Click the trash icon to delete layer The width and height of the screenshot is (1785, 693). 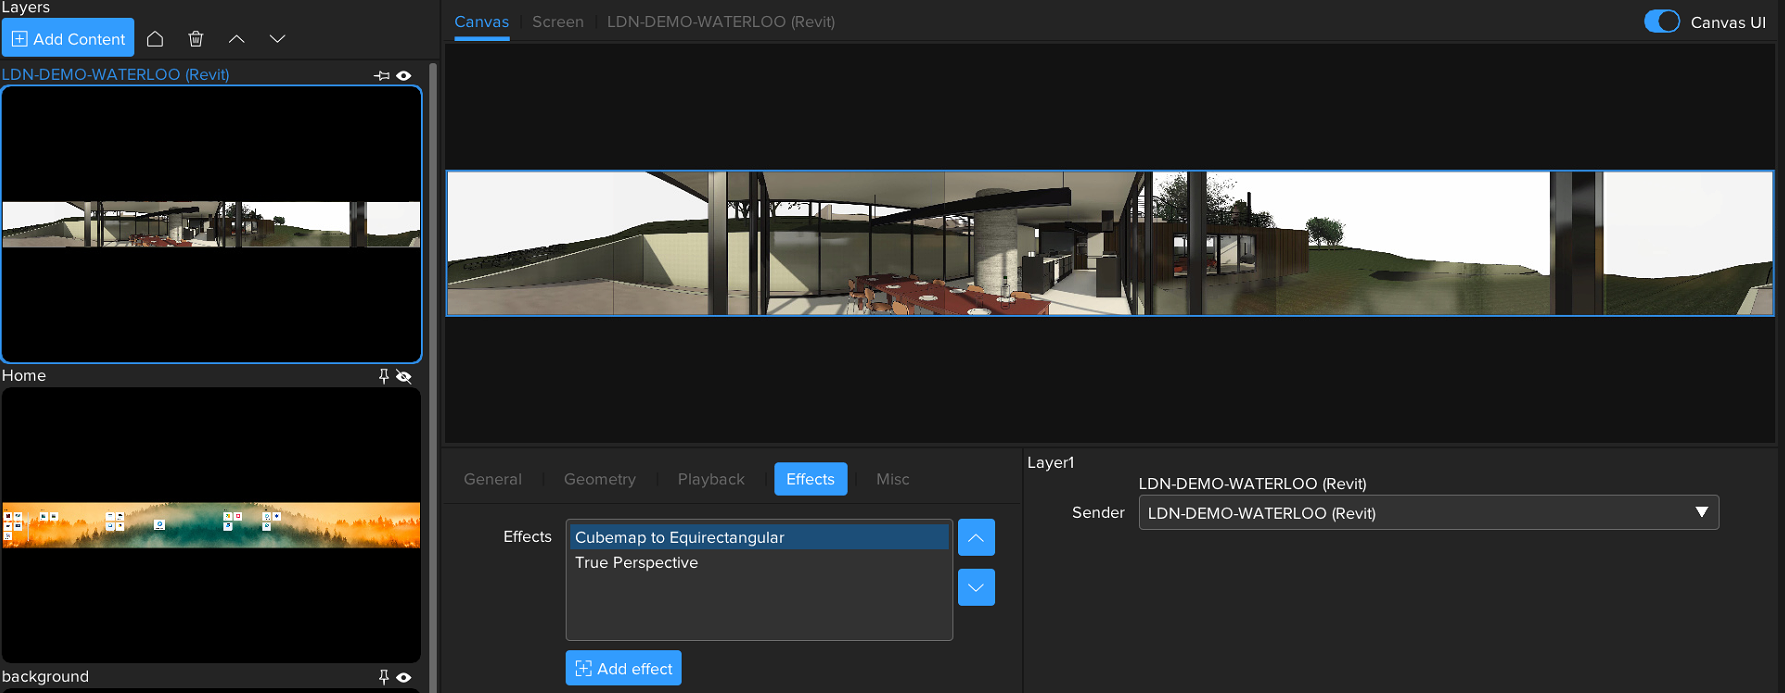point(196,39)
